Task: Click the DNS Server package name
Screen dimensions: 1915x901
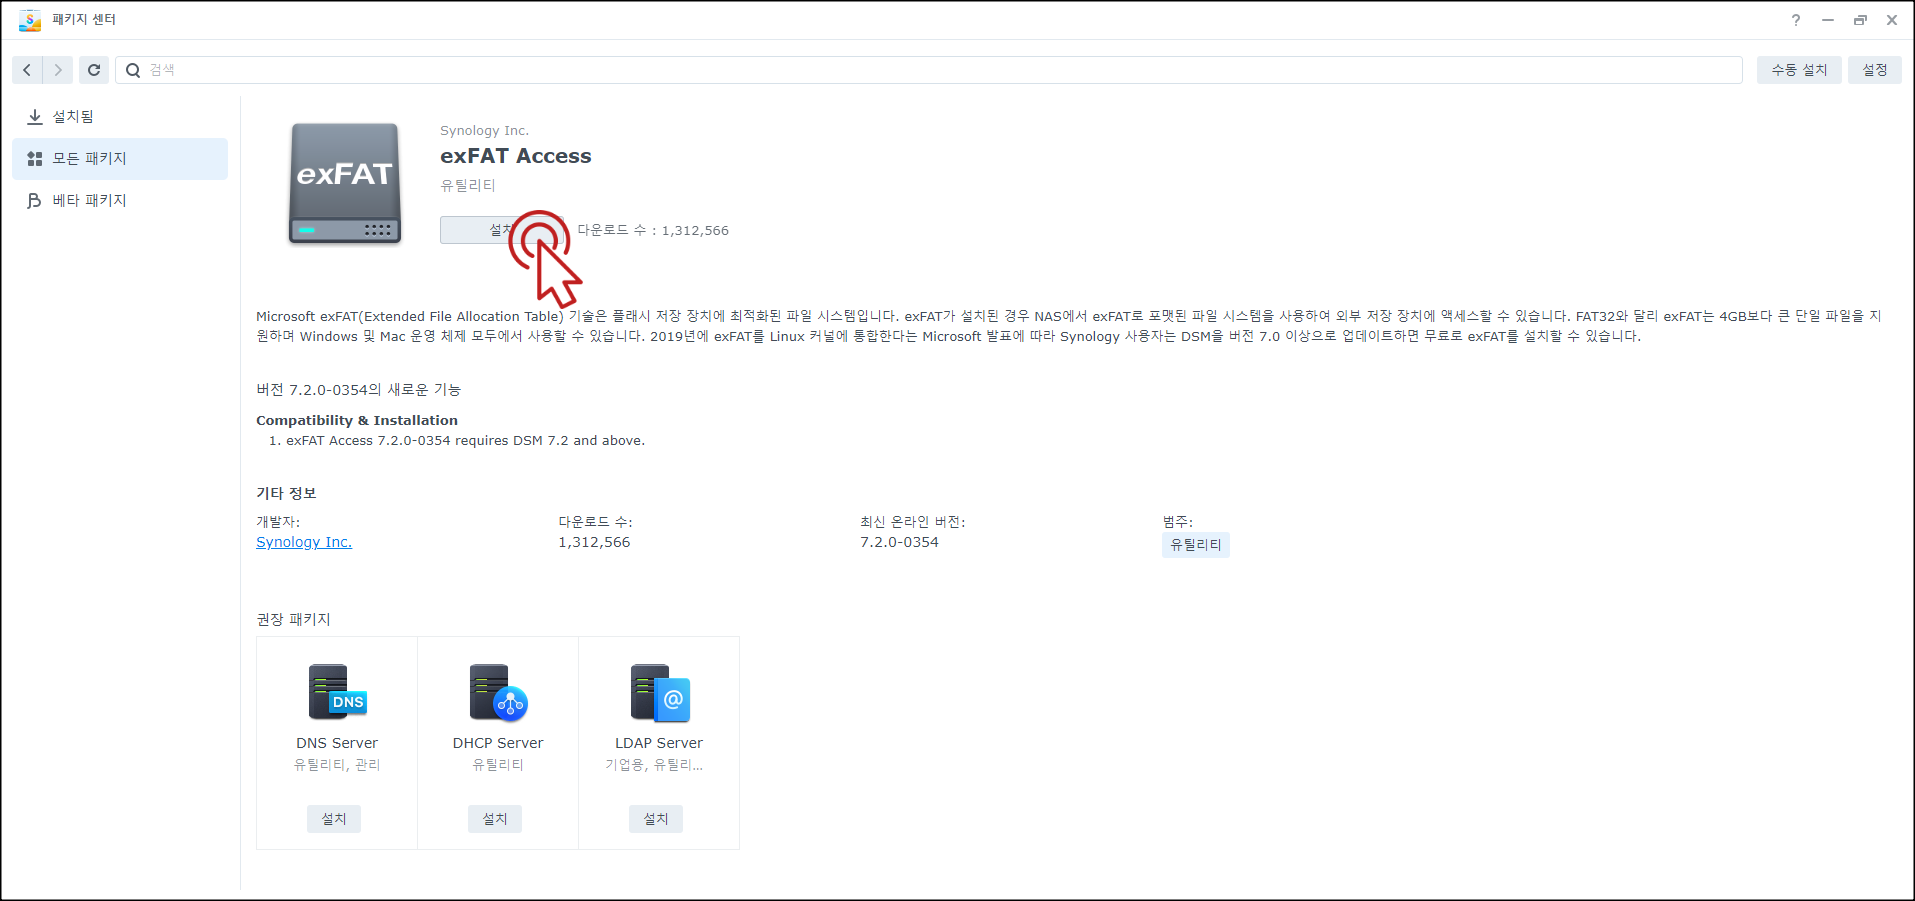Action: 337,743
